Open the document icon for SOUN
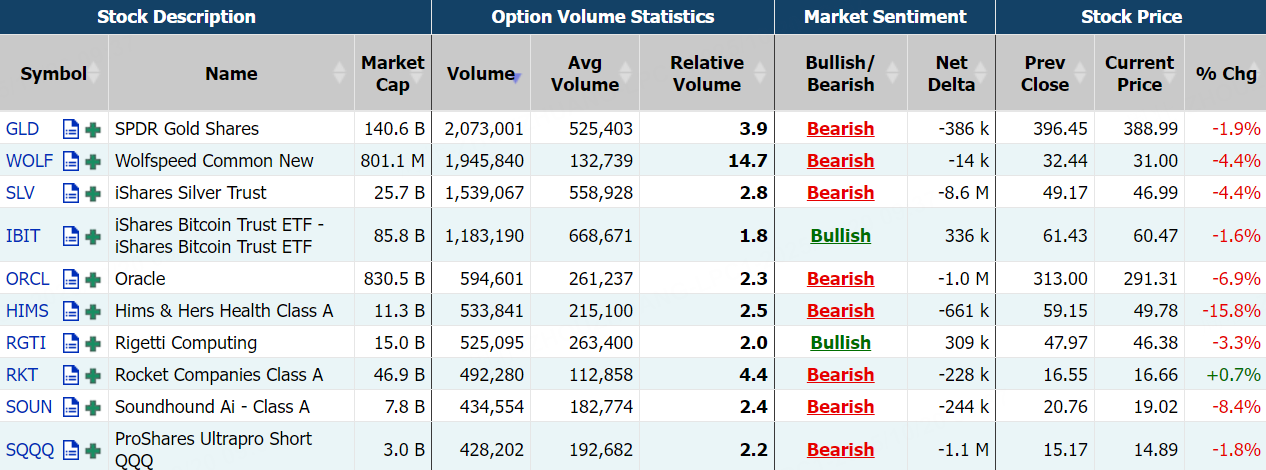The width and height of the screenshot is (1266, 470). point(70,407)
